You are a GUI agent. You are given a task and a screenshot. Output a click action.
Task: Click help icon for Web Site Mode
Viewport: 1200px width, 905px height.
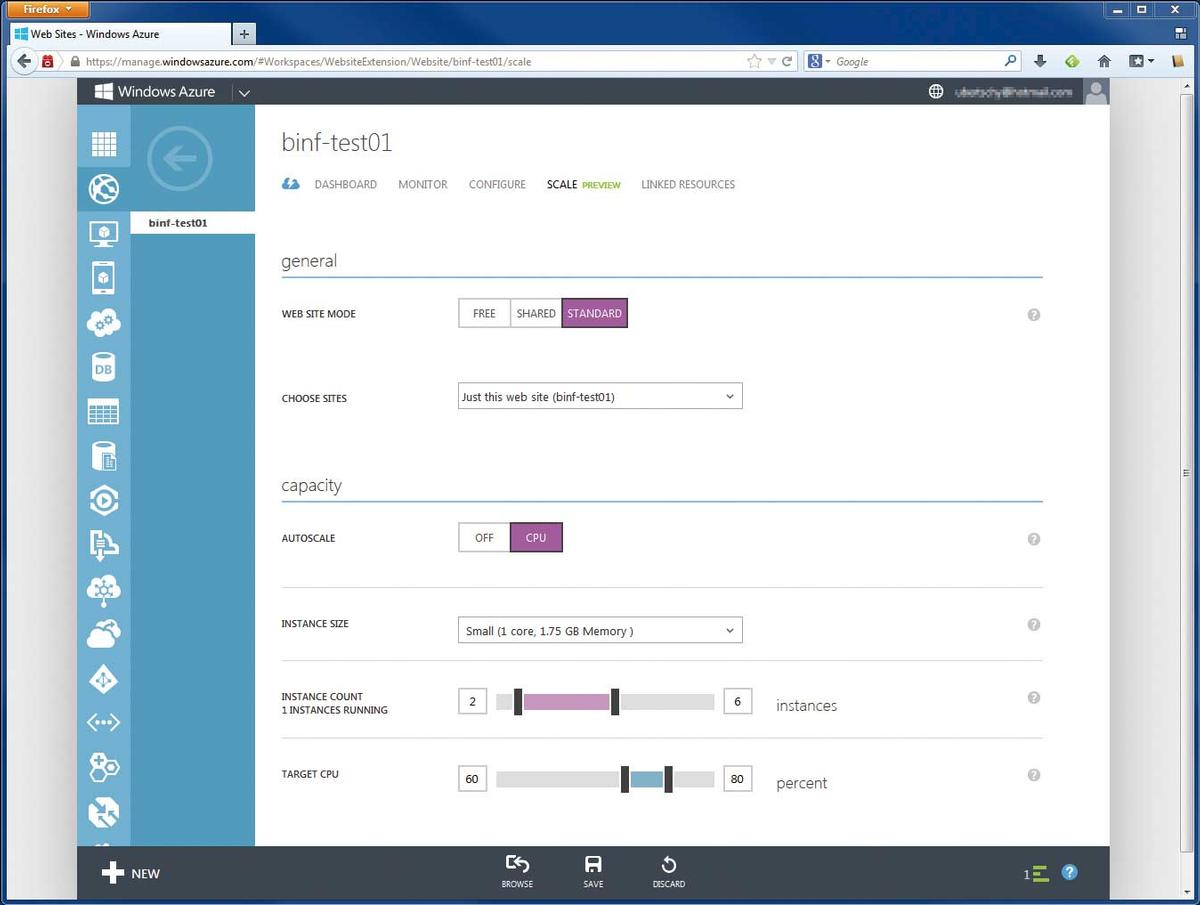(1034, 314)
